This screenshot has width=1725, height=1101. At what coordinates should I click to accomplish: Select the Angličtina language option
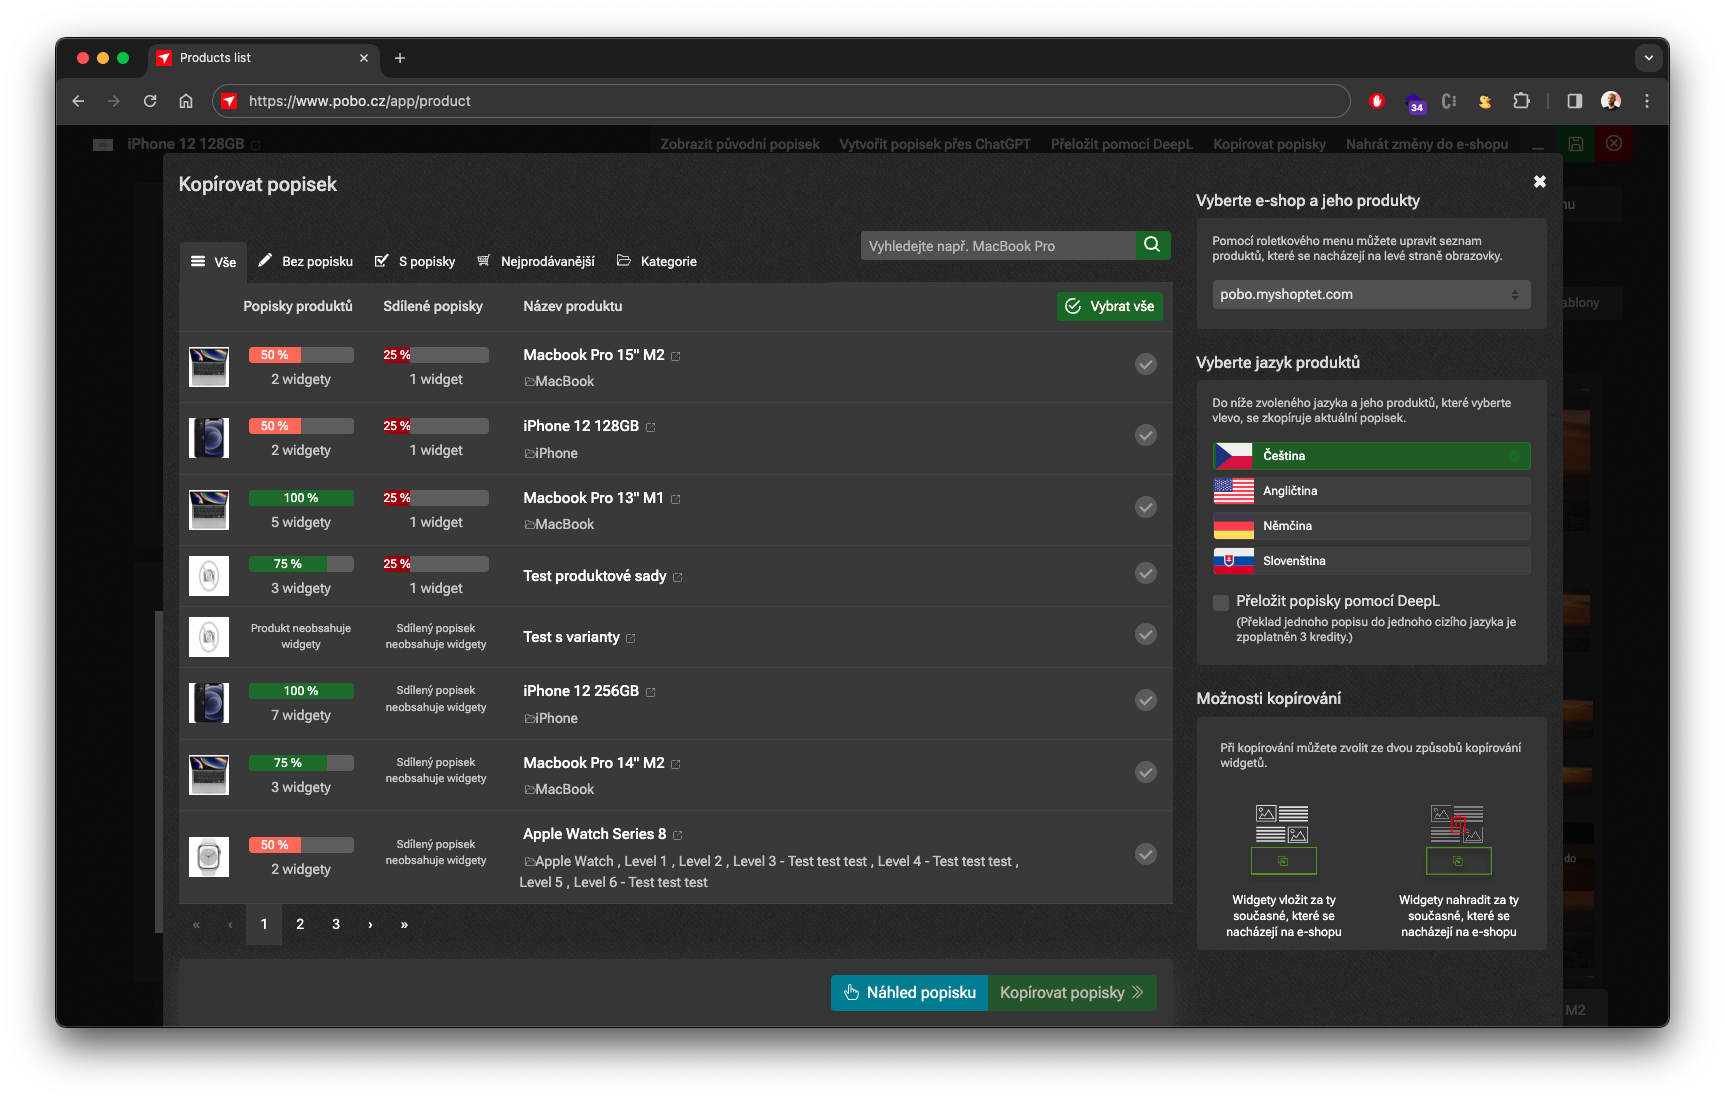1371,491
